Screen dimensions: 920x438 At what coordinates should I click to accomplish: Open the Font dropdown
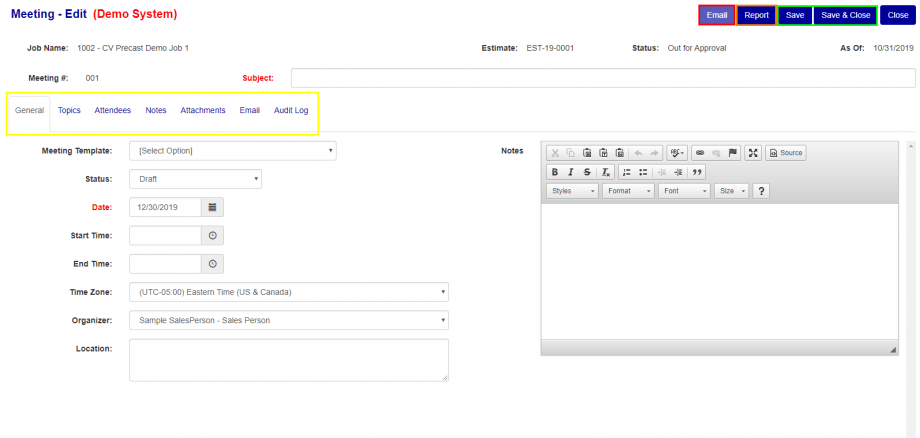(x=684, y=191)
